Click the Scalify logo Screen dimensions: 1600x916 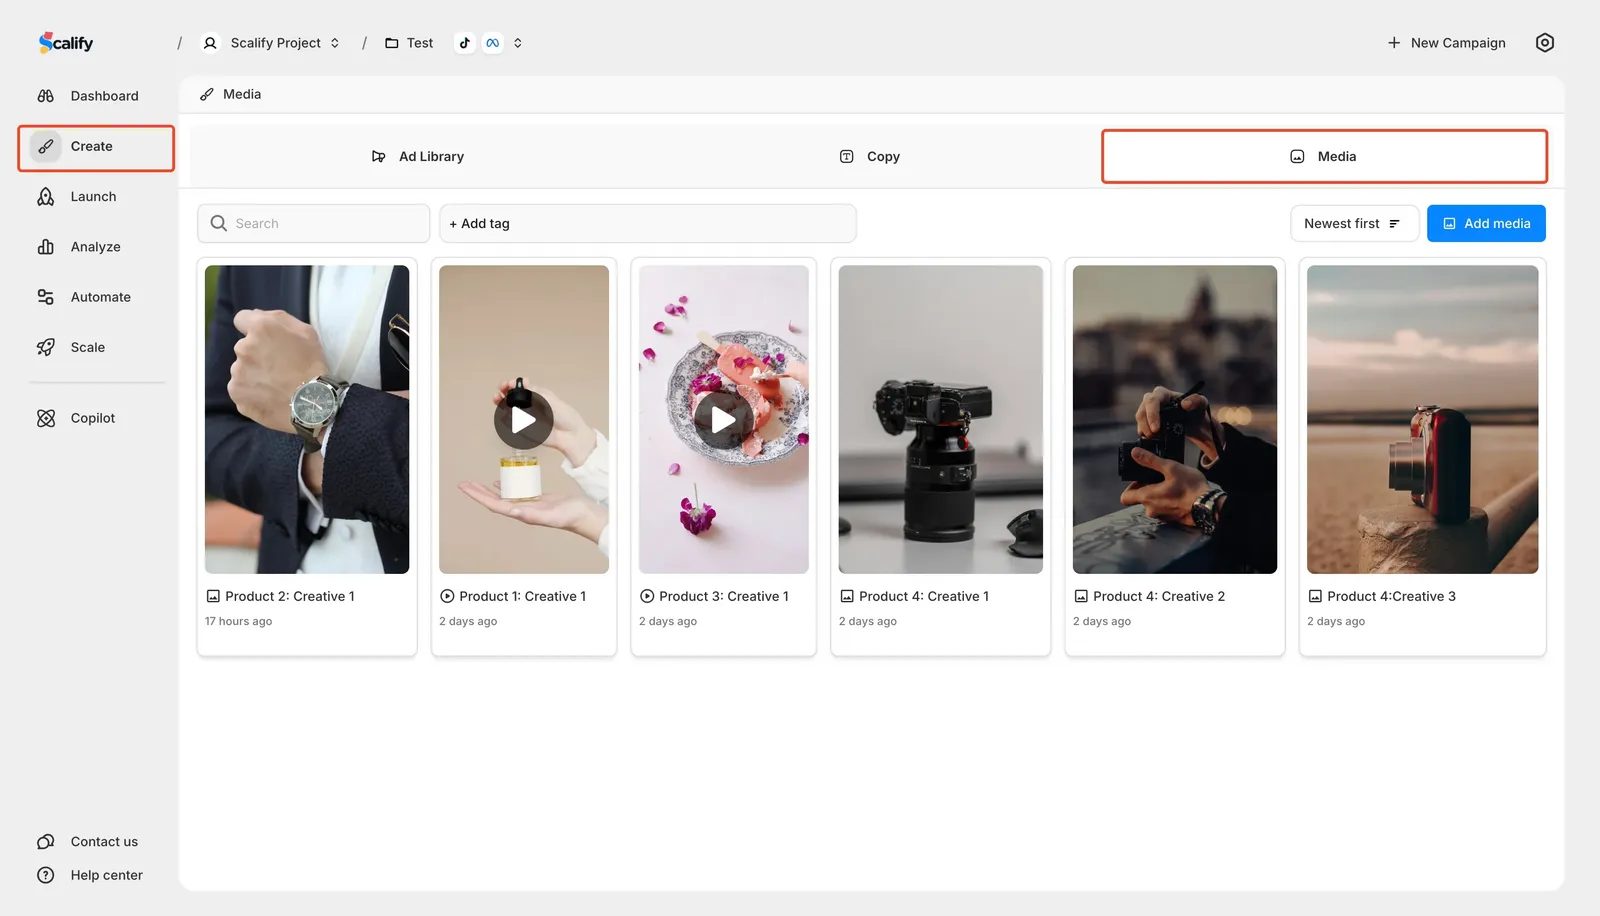[65, 42]
